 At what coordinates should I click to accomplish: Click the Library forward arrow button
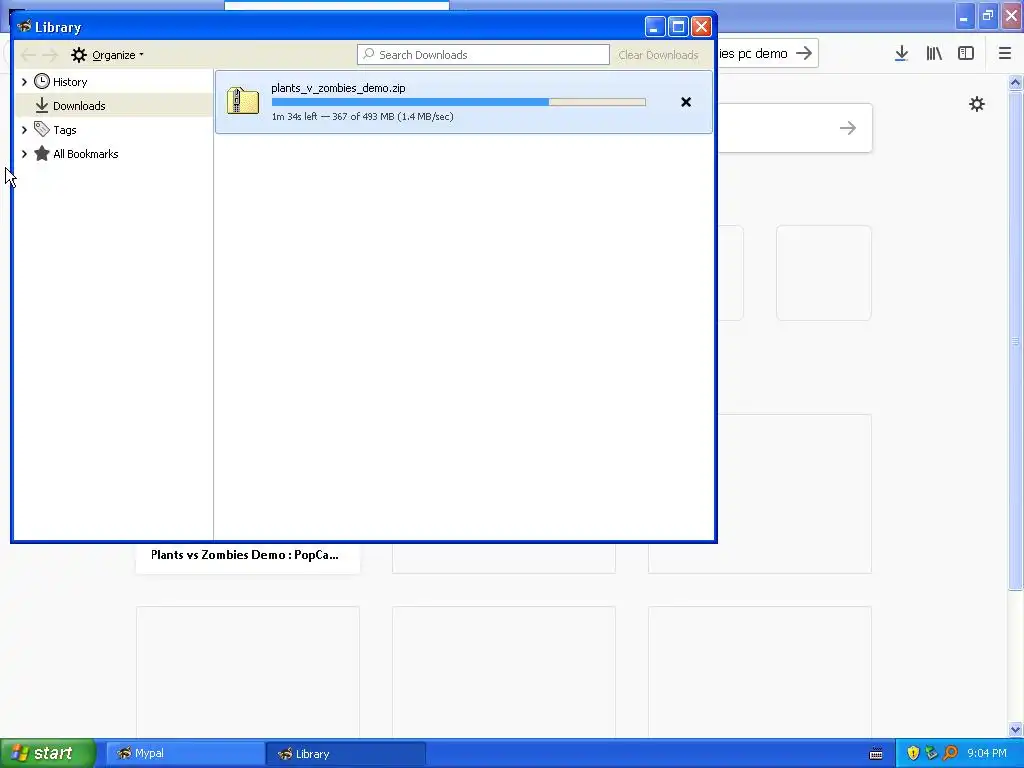50,55
